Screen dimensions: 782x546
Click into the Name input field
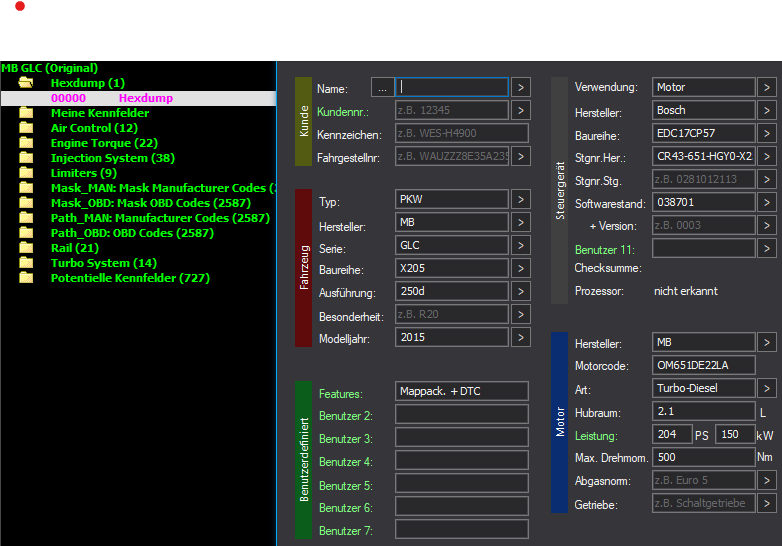coord(452,87)
